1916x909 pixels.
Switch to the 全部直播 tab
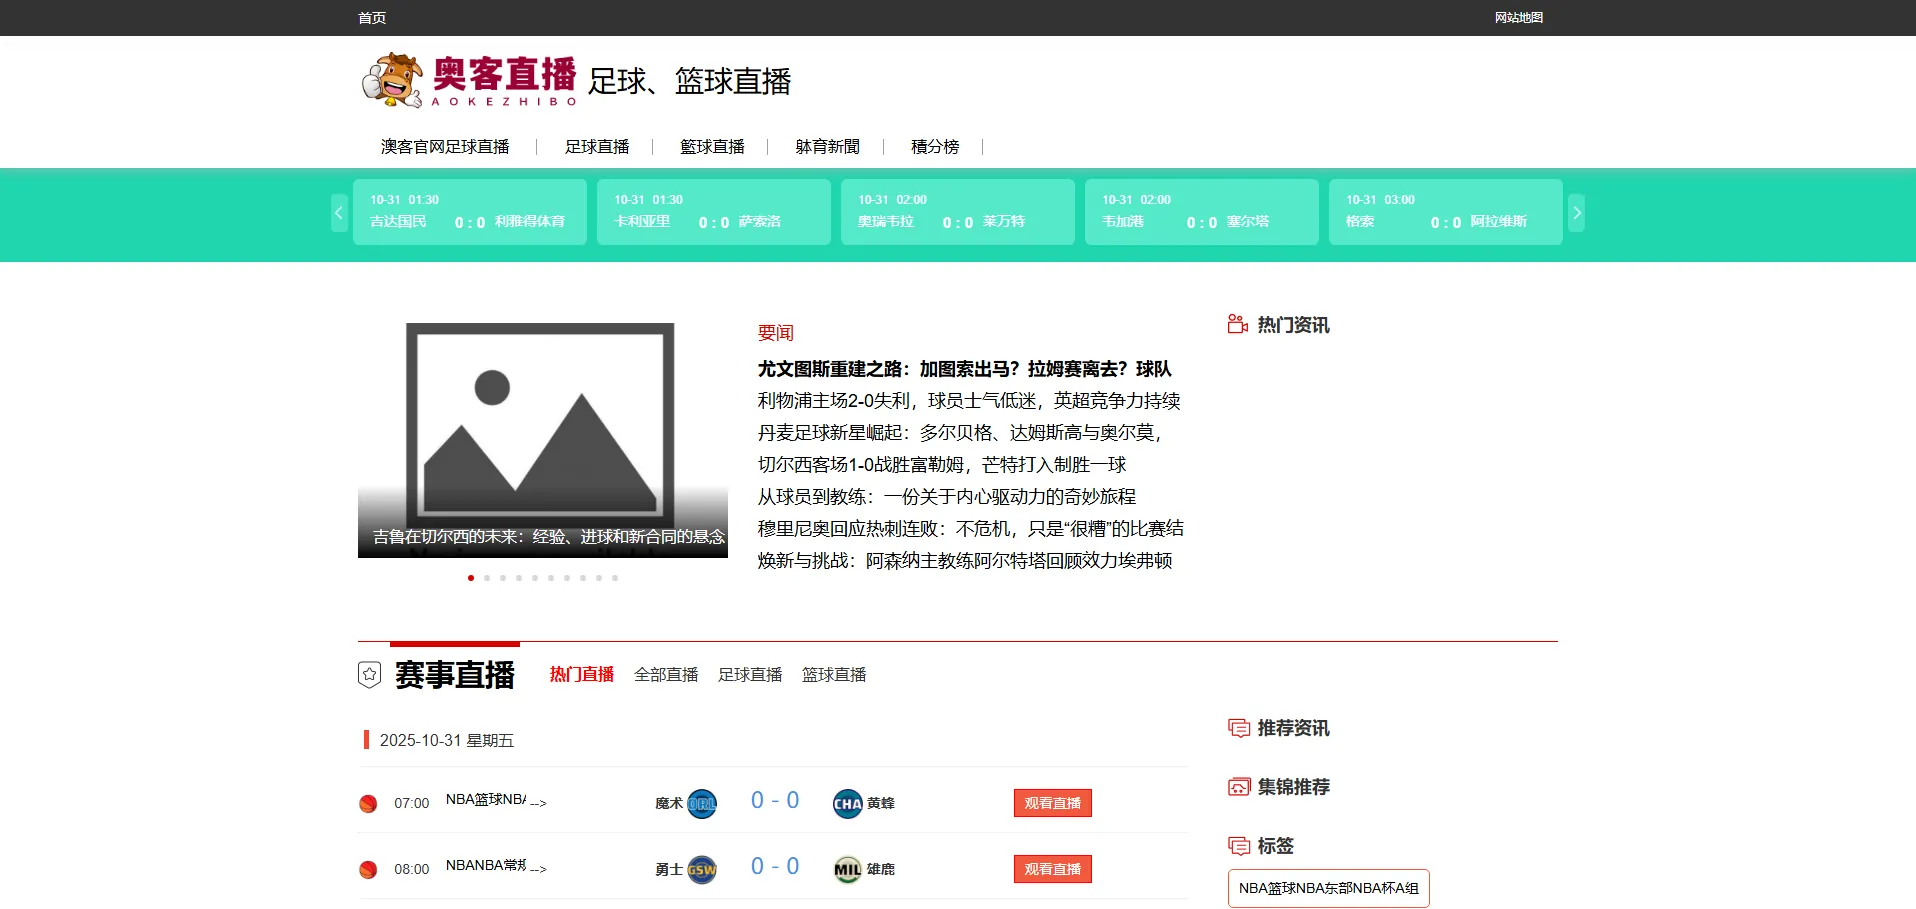pos(666,675)
